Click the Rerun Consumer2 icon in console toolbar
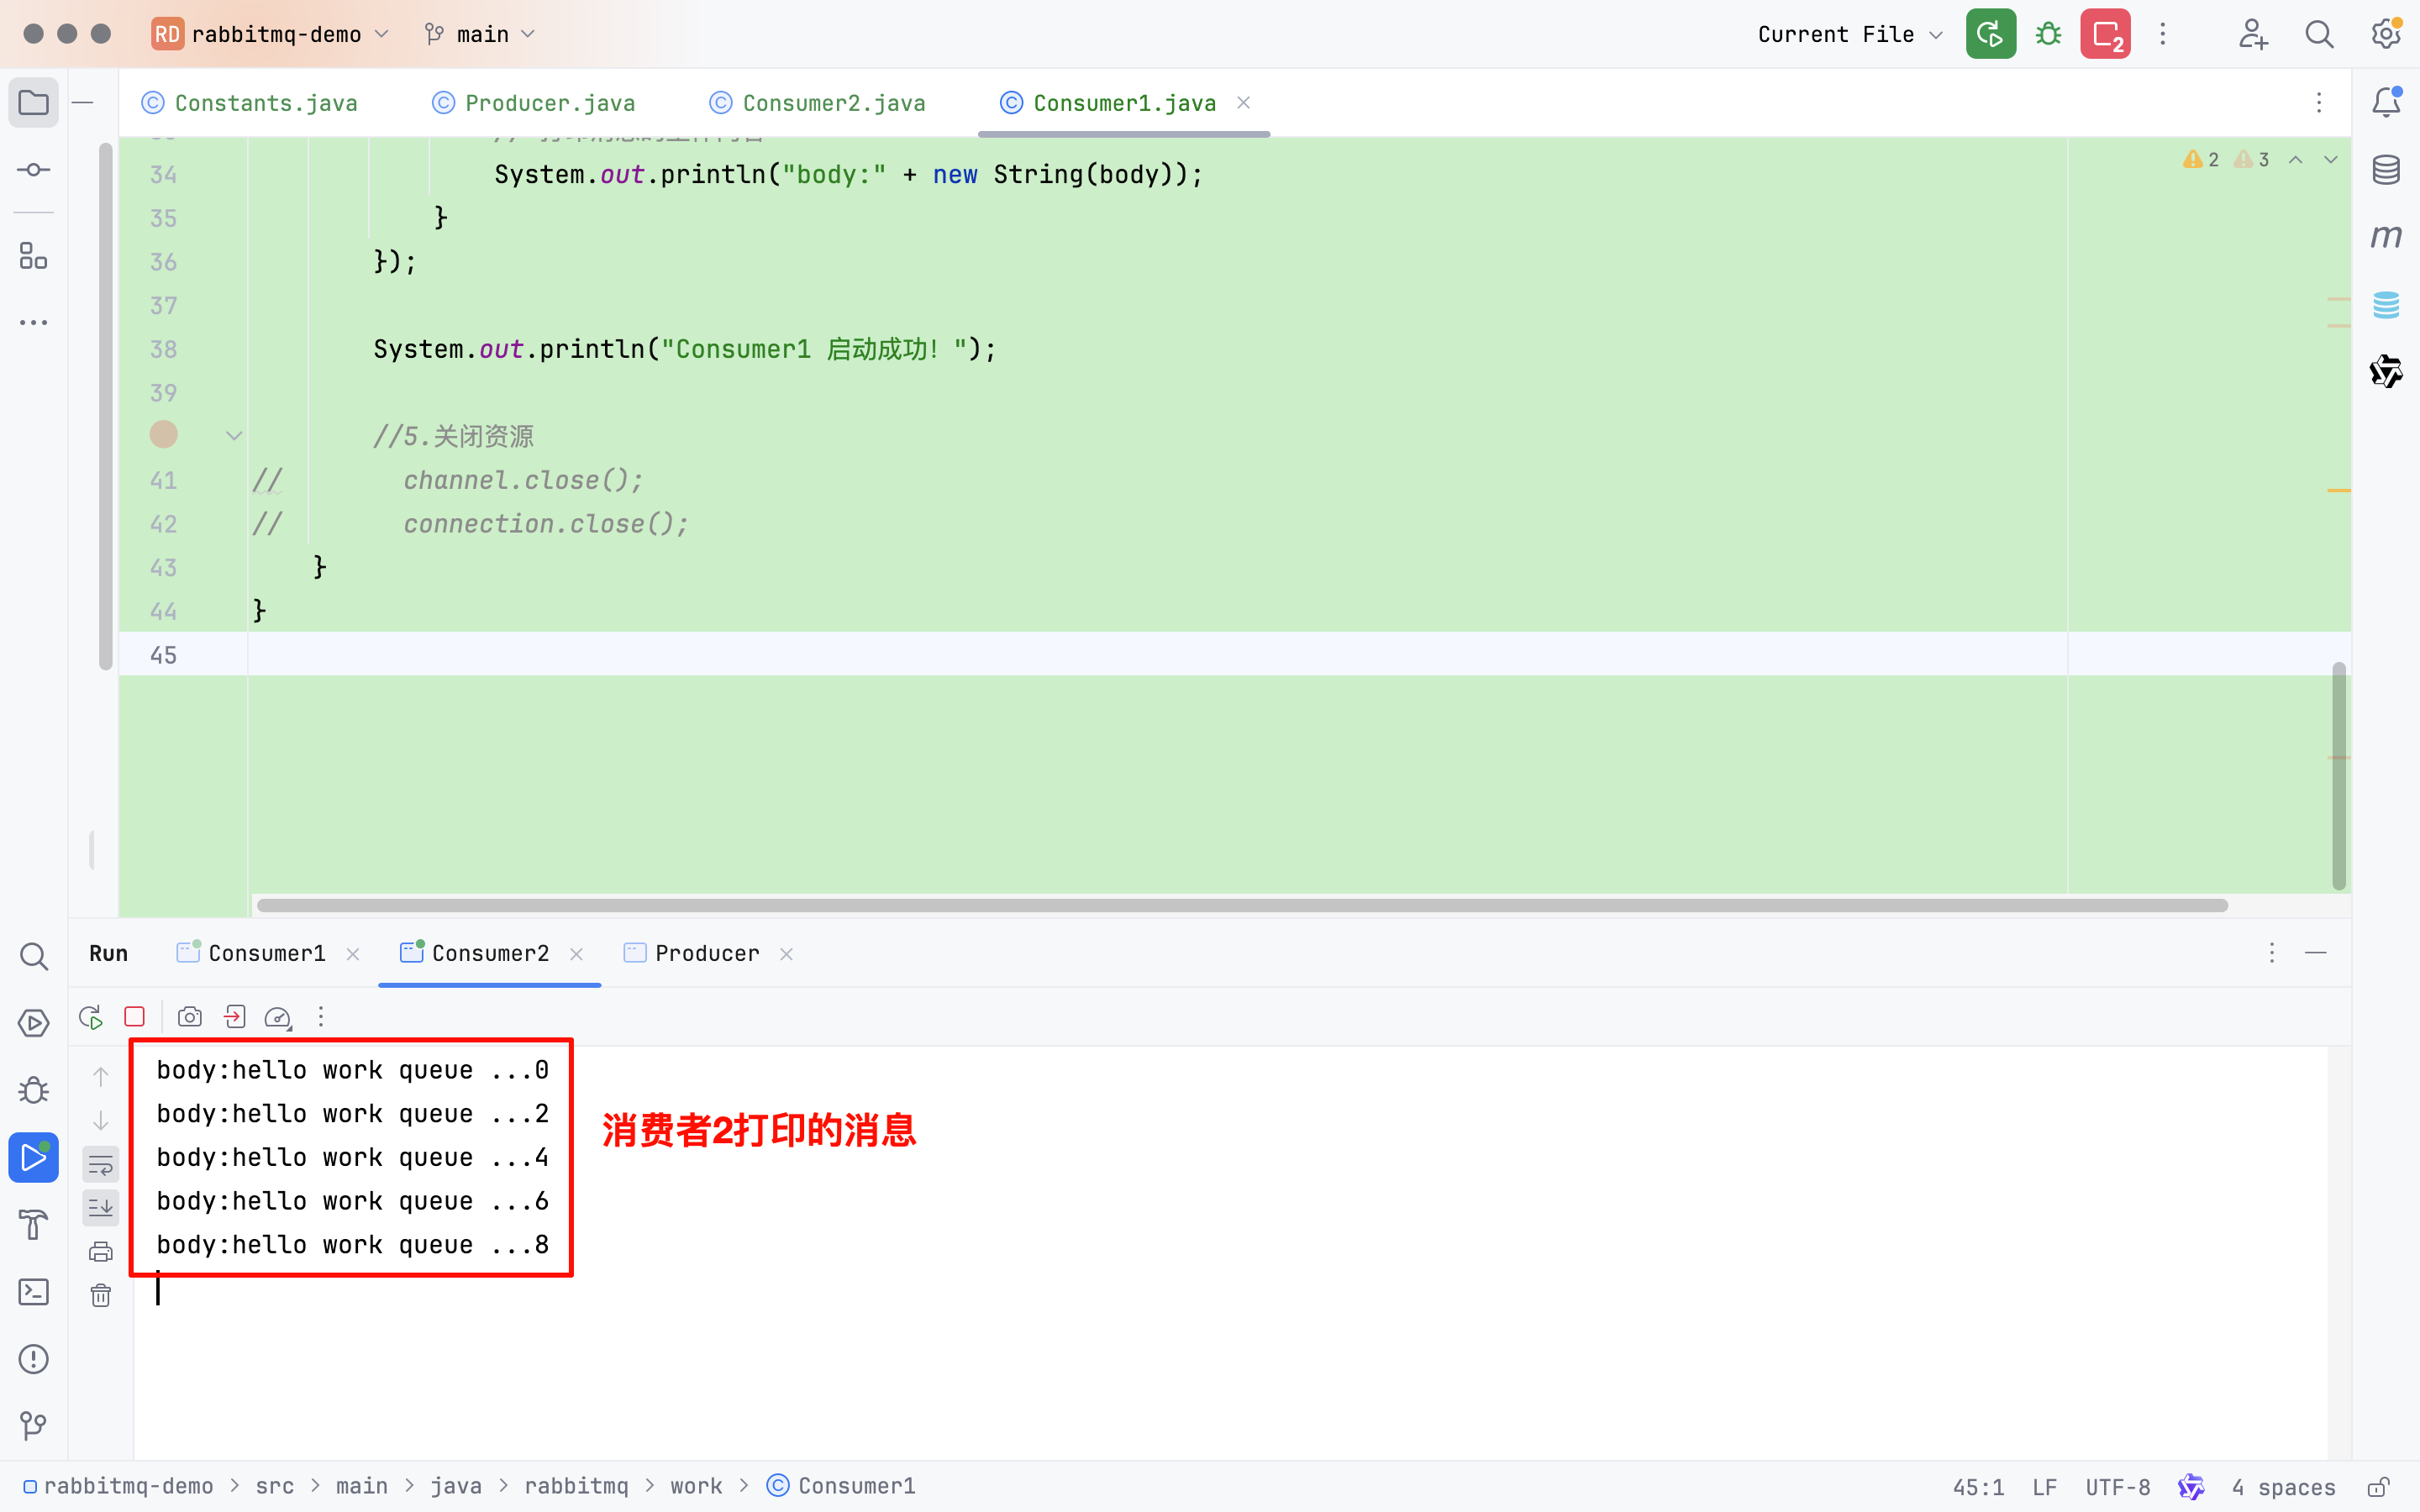 pos(91,1017)
